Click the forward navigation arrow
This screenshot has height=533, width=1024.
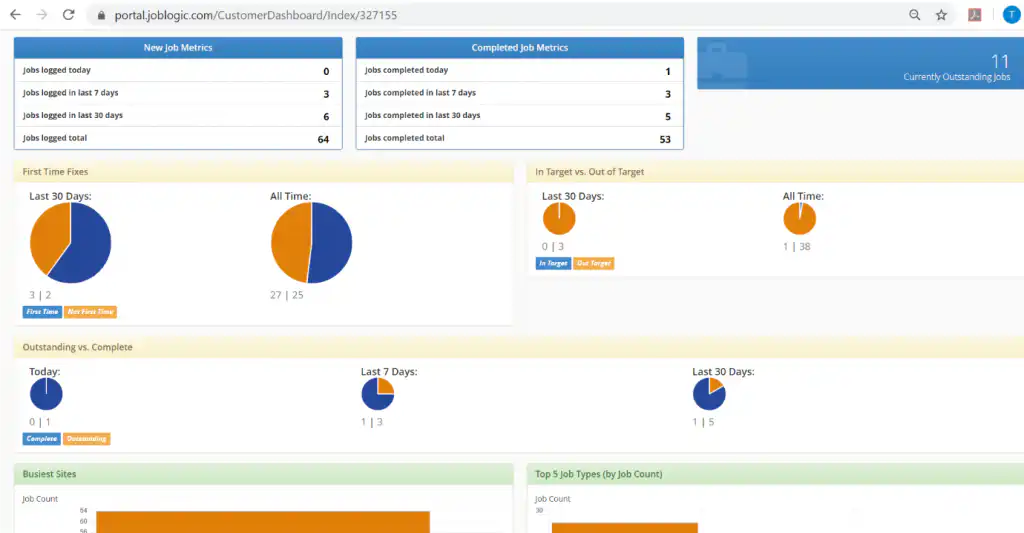(x=42, y=14)
